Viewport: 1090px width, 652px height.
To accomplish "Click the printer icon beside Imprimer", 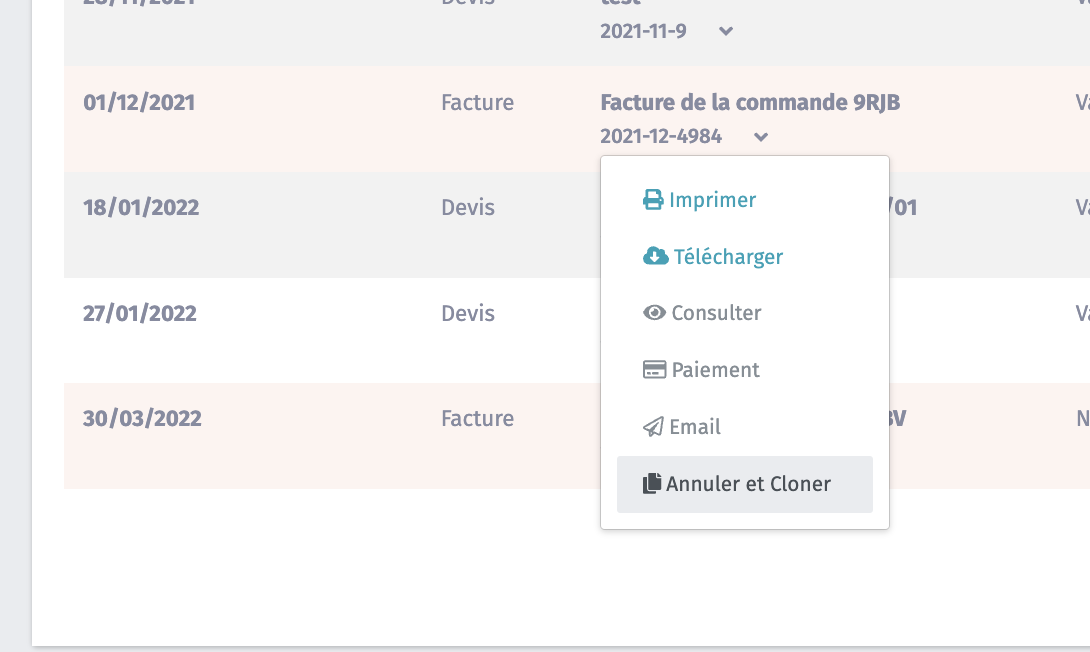I will 653,200.
